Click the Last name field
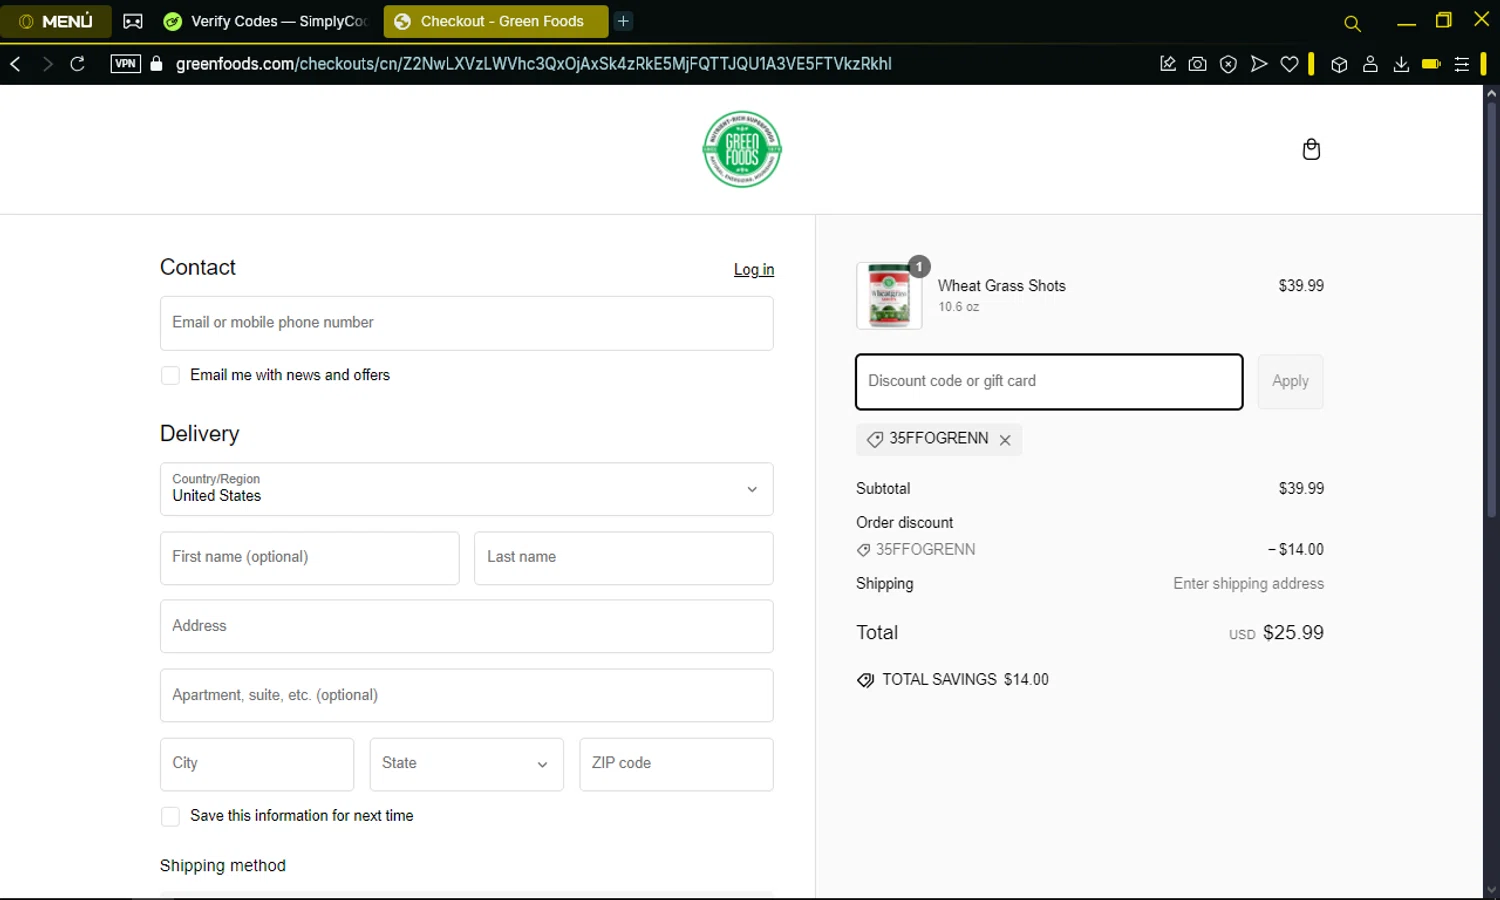This screenshot has height=900, width=1500. coord(623,558)
